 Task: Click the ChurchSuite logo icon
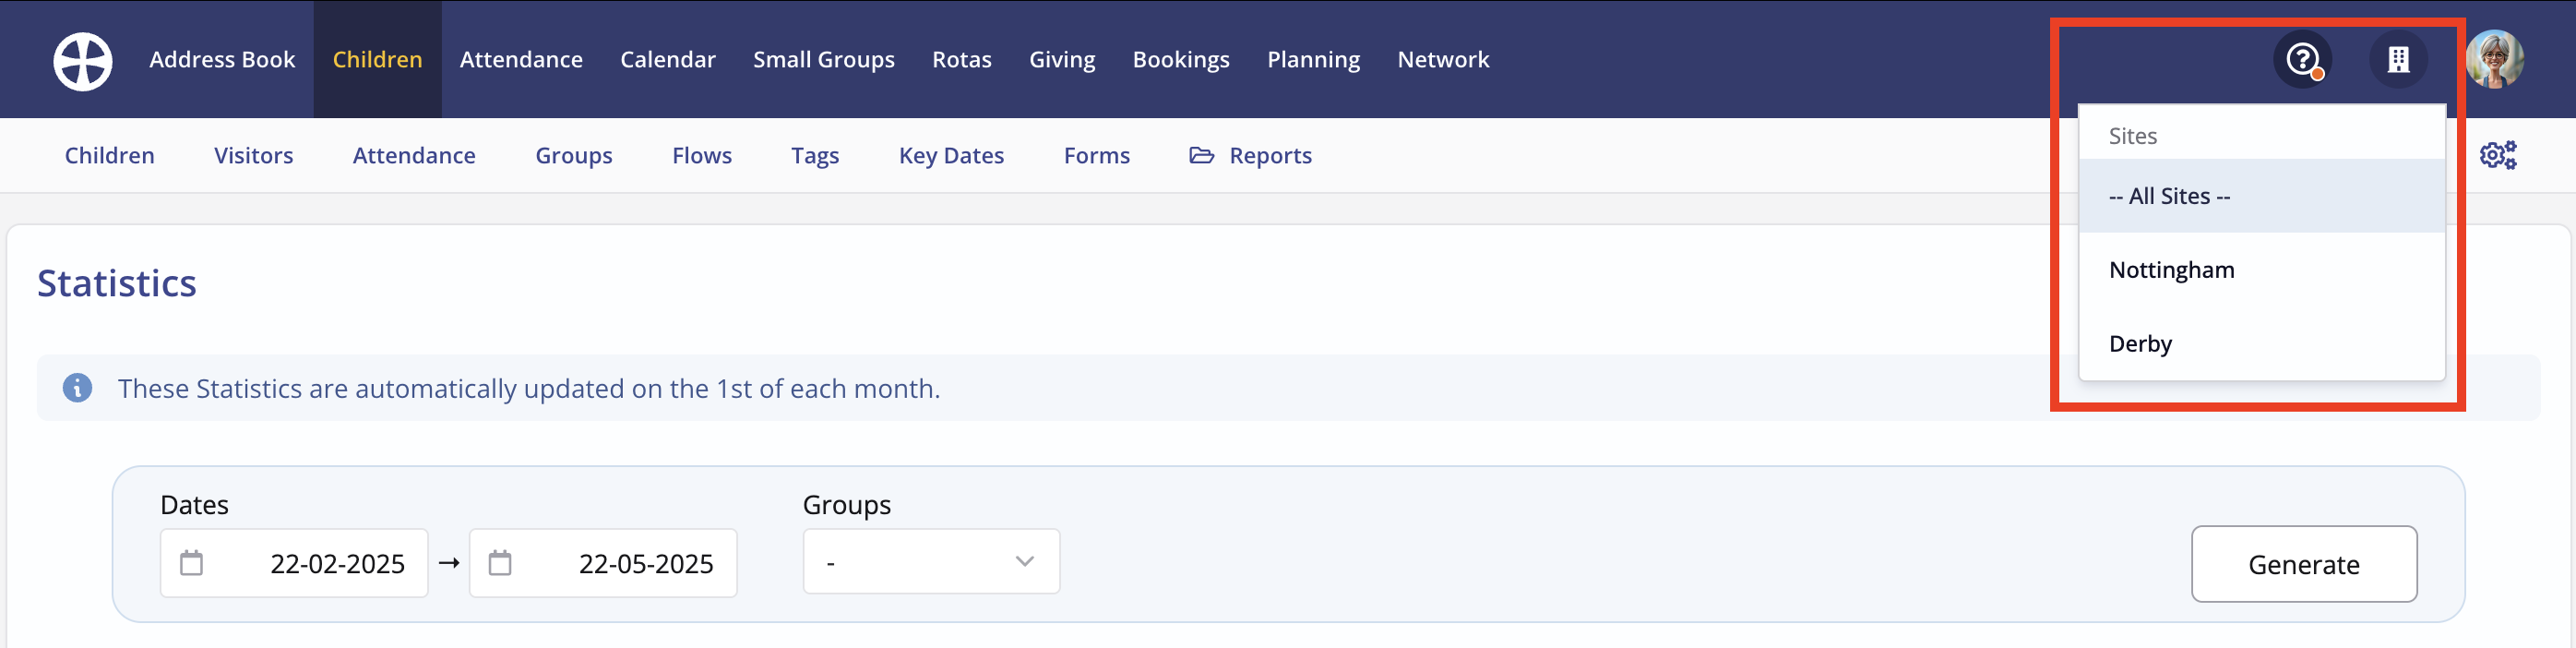tap(83, 60)
